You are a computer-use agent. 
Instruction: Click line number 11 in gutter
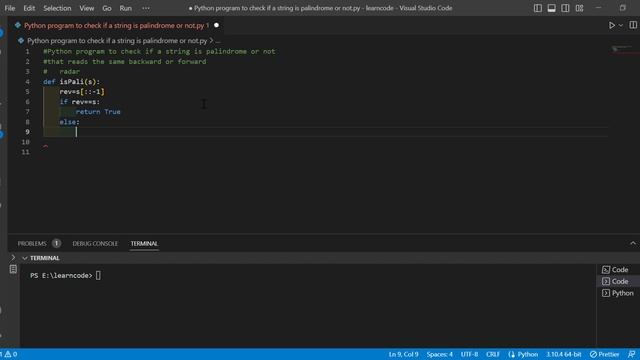(25, 152)
